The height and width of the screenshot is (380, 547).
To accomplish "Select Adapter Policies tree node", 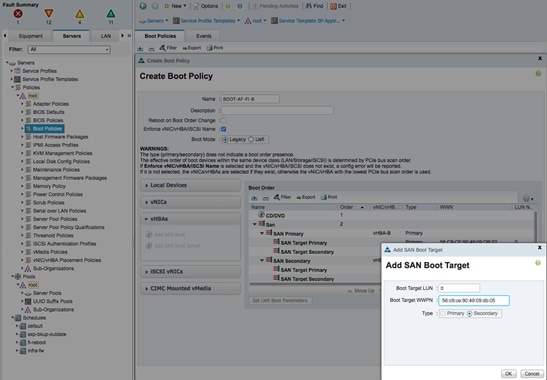I will tap(51, 104).
